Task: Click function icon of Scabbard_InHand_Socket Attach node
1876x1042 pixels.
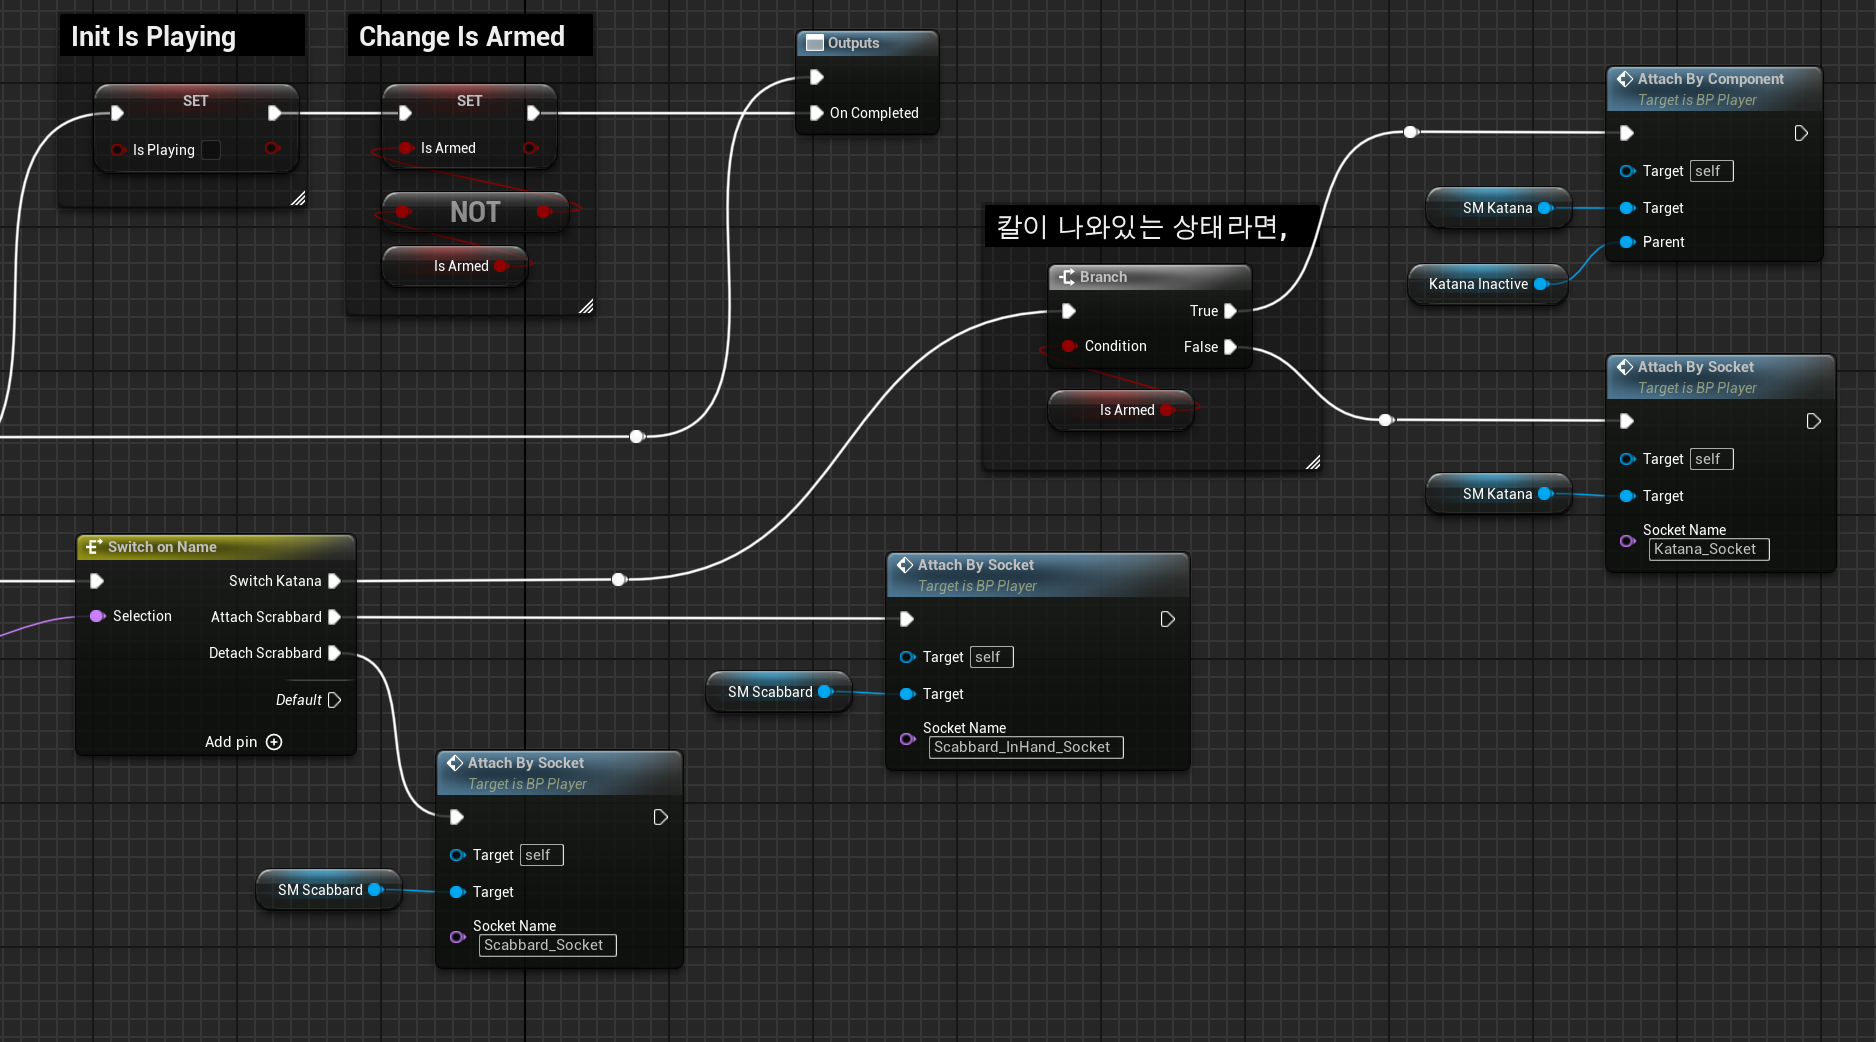Action: point(905,565)
